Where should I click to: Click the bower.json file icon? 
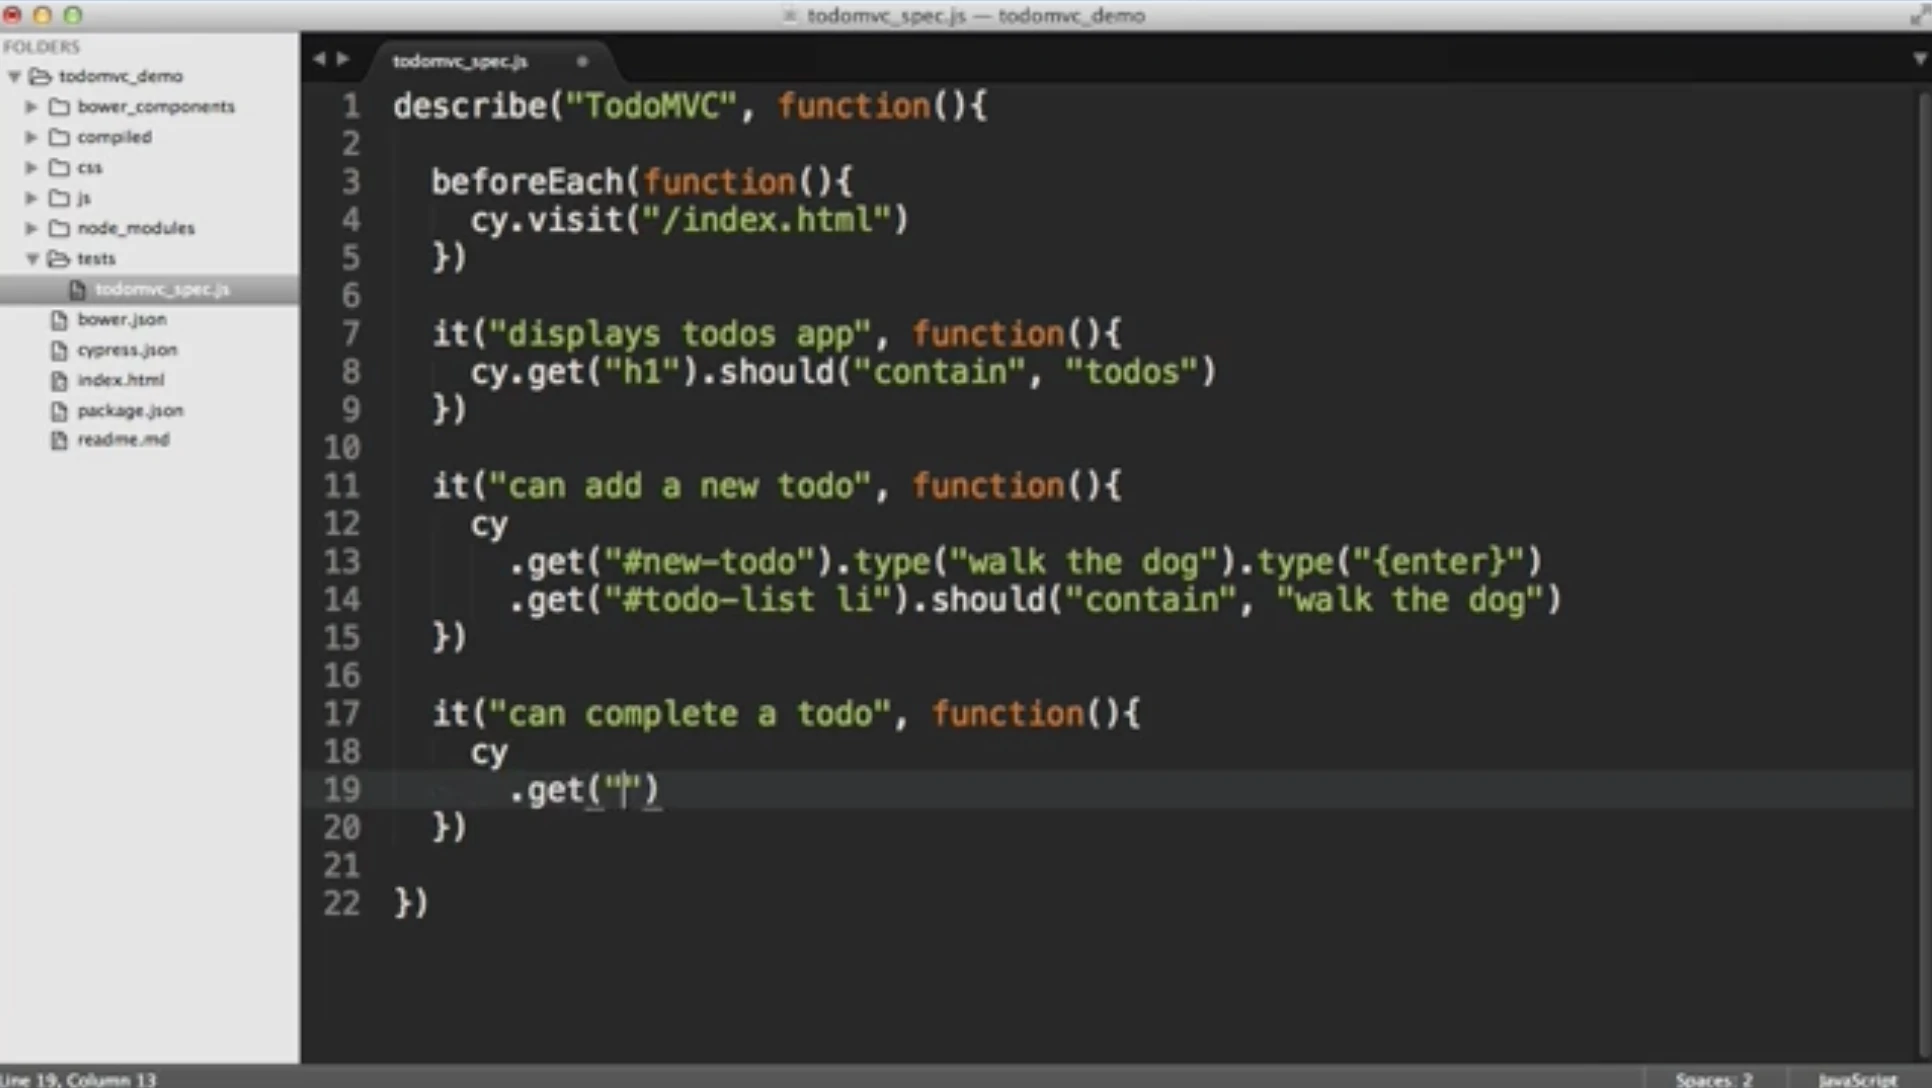pos(59,320)
